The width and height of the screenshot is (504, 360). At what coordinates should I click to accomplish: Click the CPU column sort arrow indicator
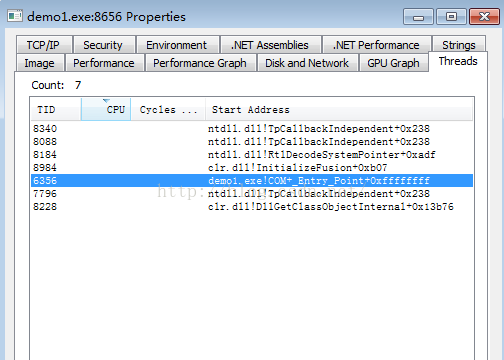click(106, 101)
